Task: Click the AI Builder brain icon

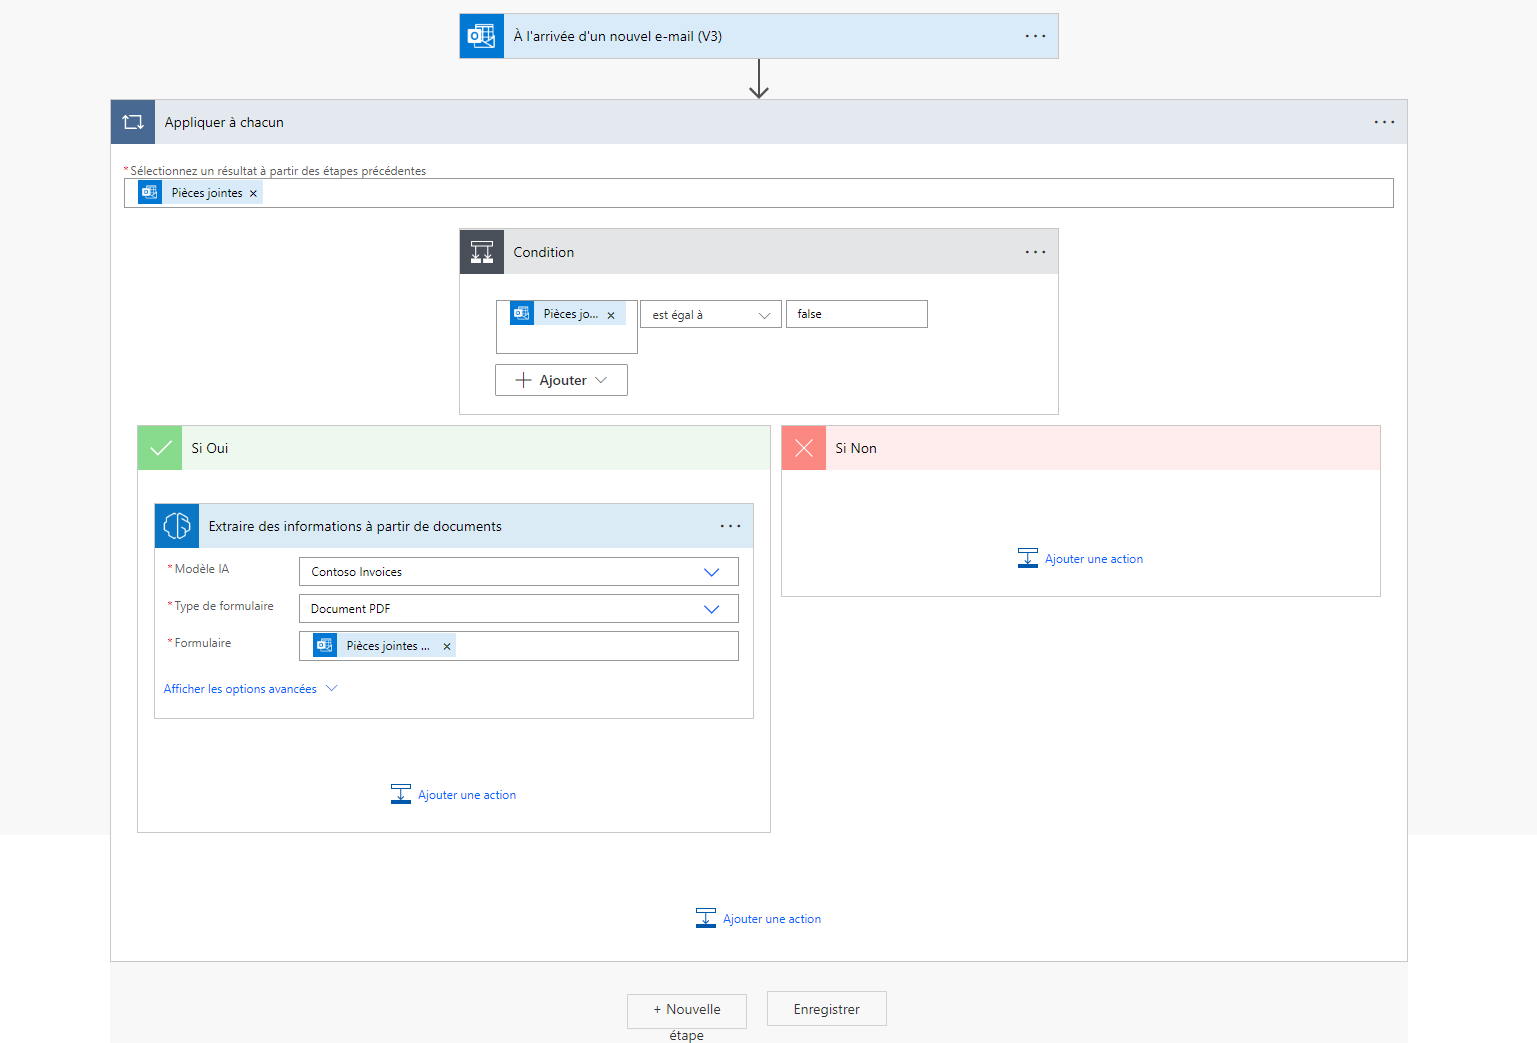Action: pos(177,526)
